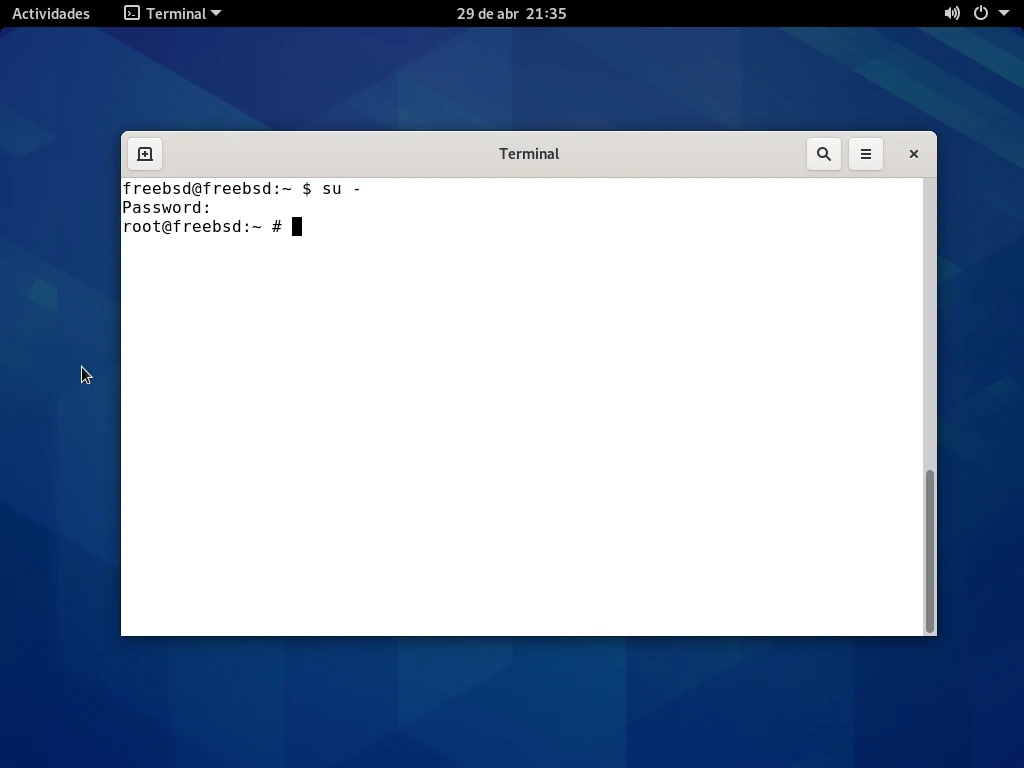
Task: Expand the system menu arrow at top right
Action: pyautogui.click(x=1004, y=13)
